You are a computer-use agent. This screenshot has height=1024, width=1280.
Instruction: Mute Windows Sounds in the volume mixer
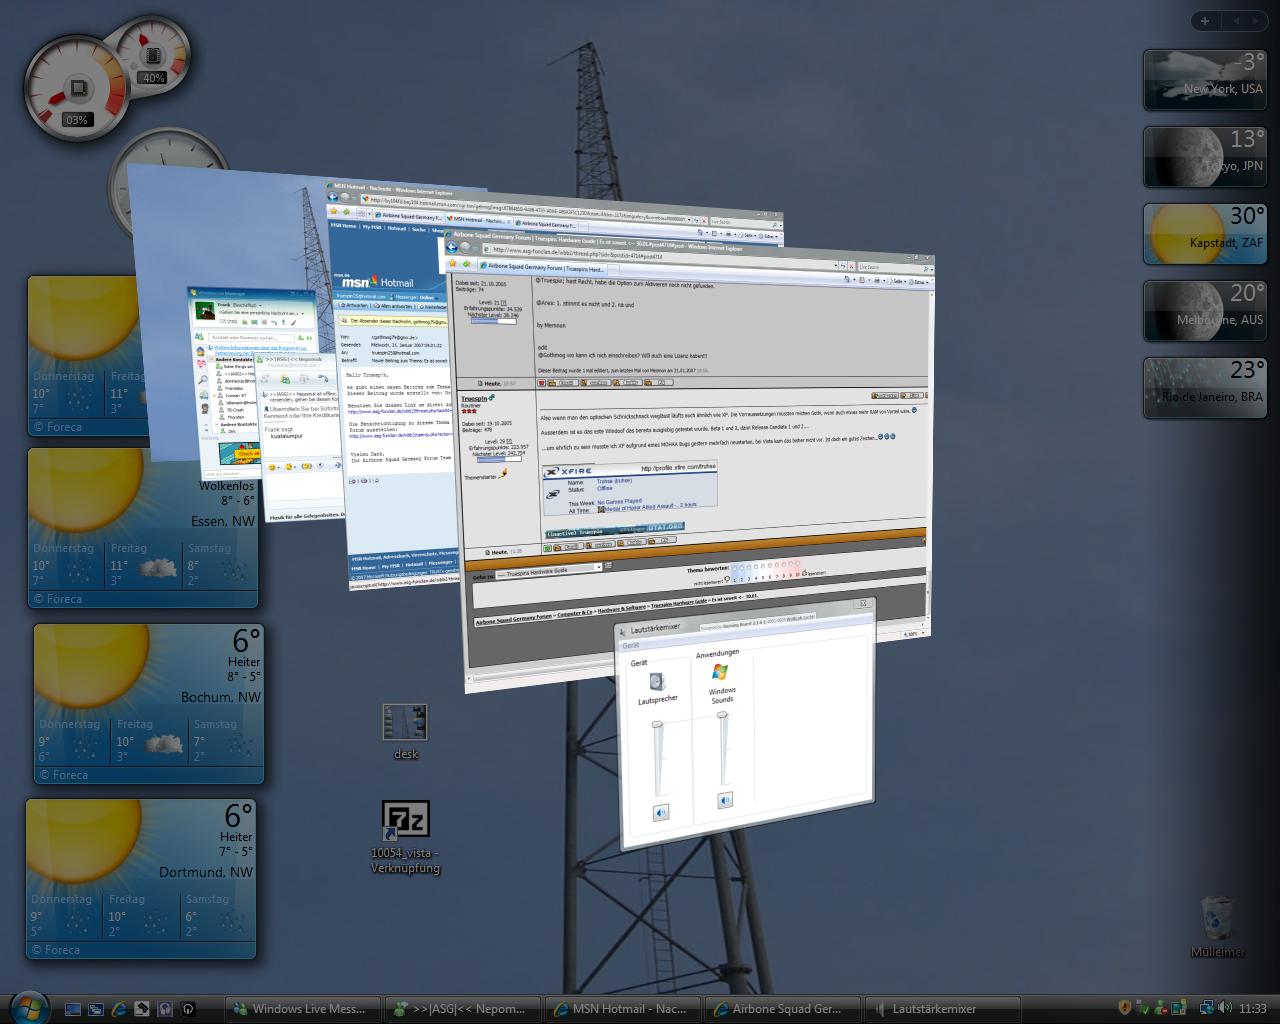pos(724,800)
